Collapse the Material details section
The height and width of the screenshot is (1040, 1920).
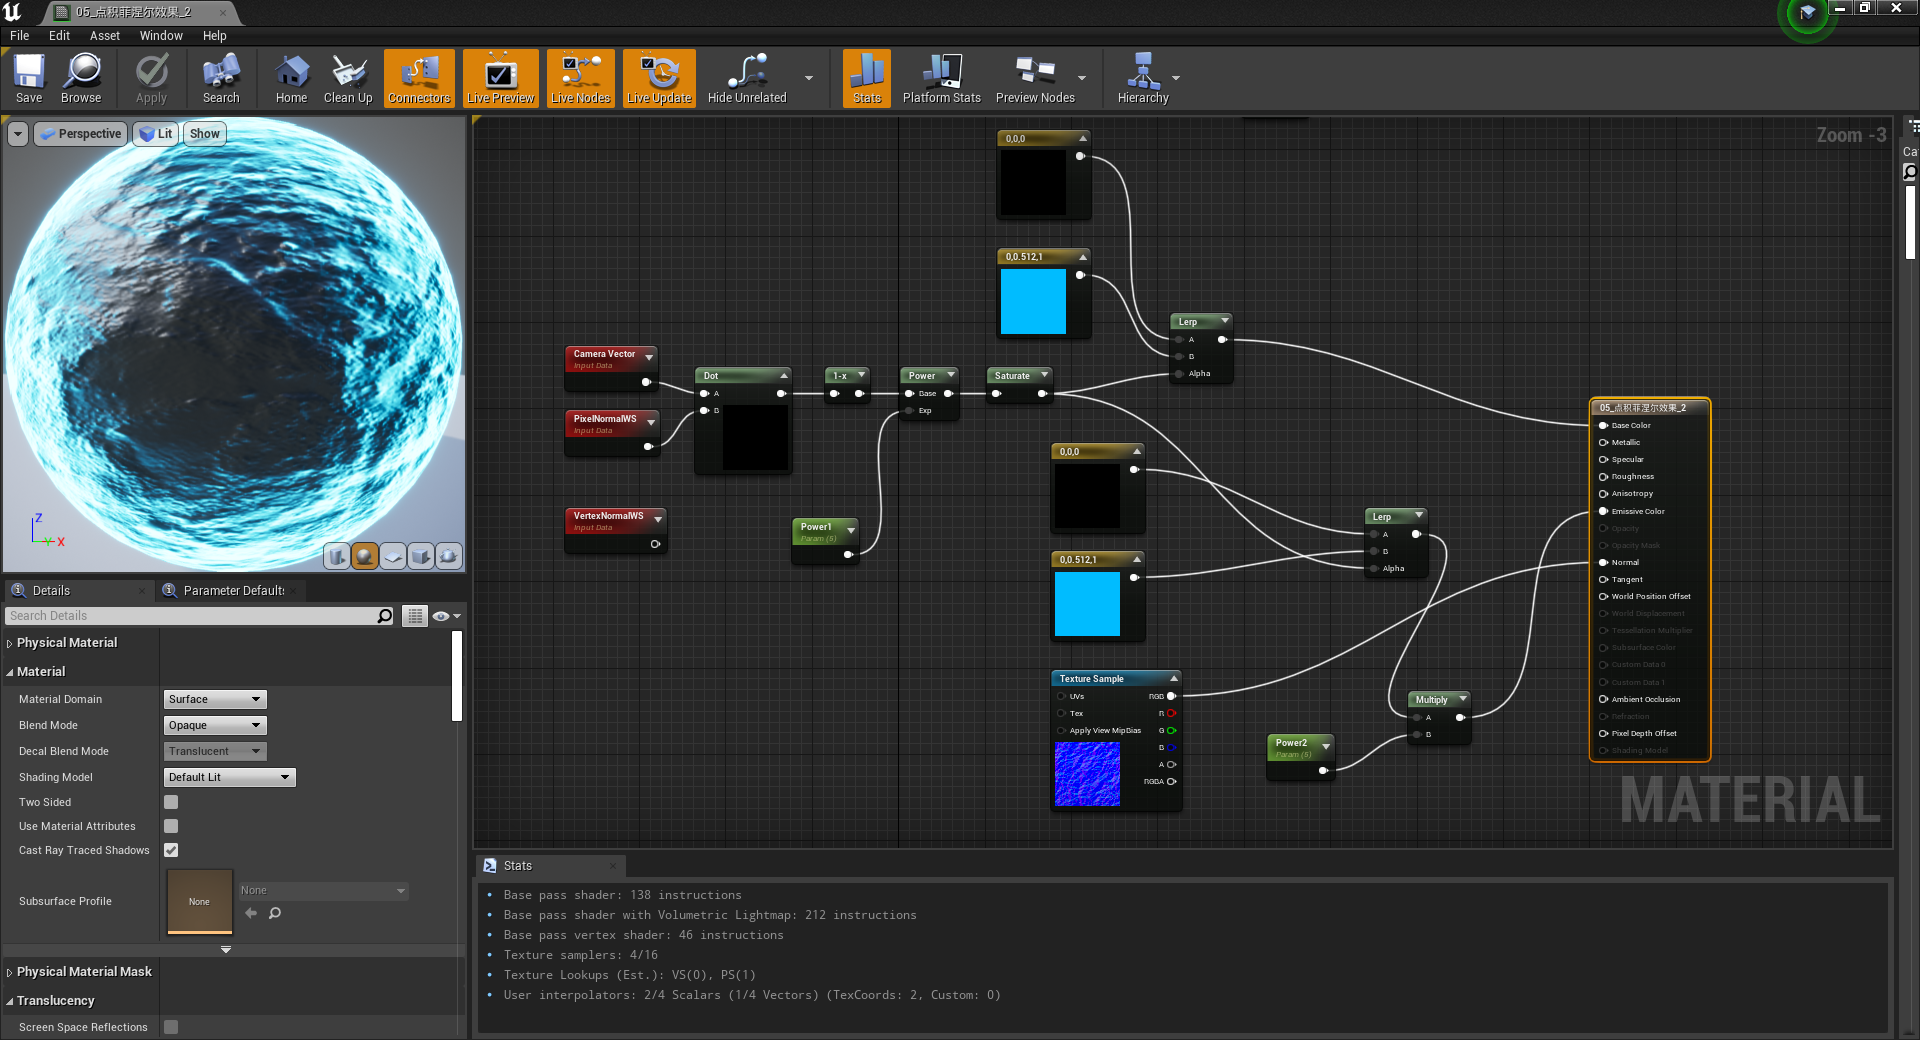(10, 671)
